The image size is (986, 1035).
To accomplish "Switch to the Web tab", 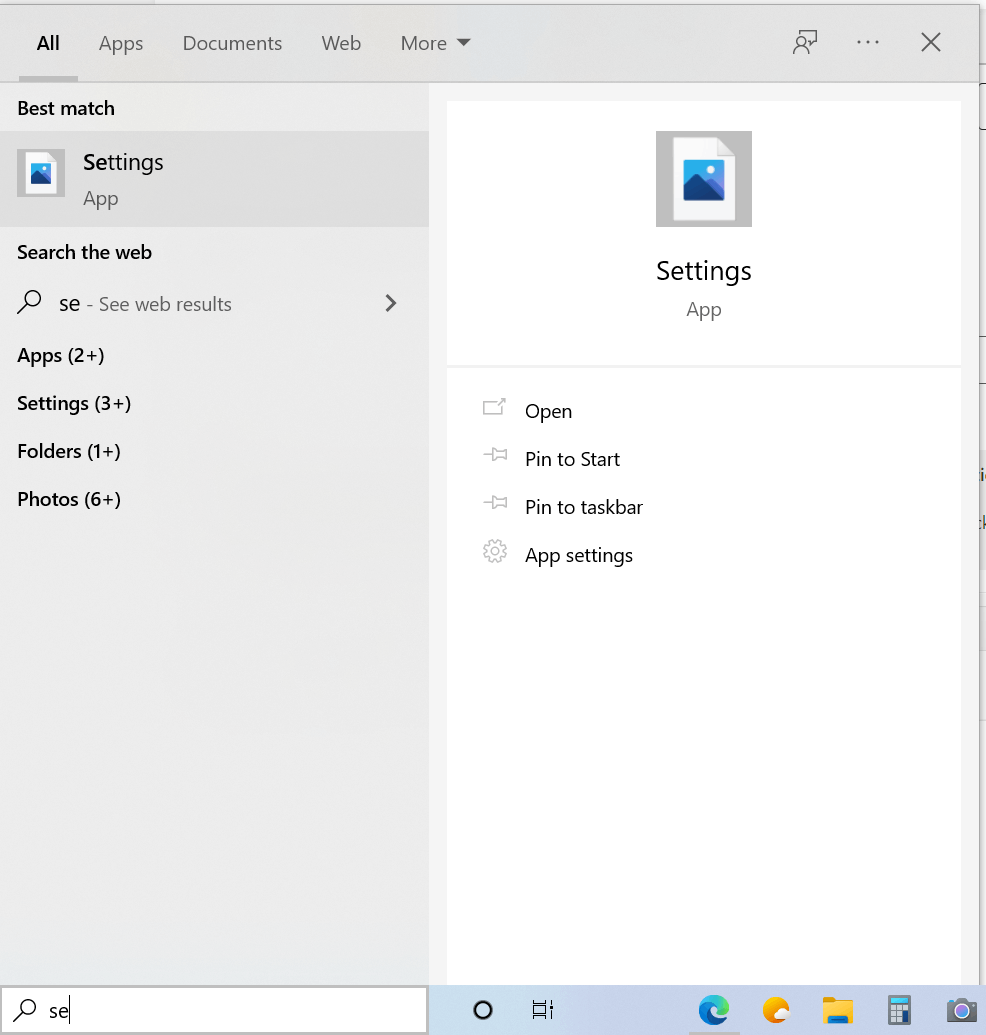I will (x=341, y=43).
